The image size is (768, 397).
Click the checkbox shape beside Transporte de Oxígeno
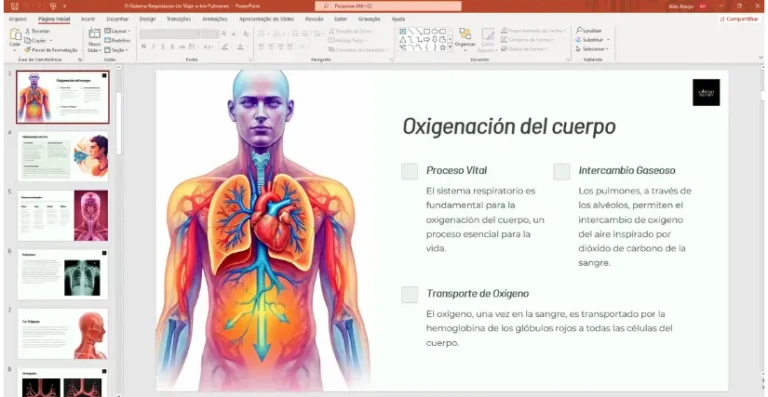pos(409,295)
